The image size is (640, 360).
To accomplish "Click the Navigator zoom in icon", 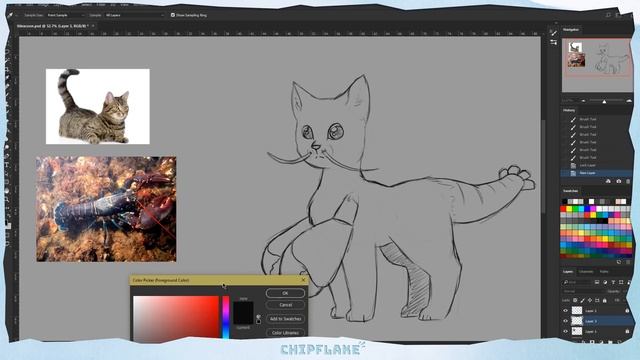I will point(629,101).
